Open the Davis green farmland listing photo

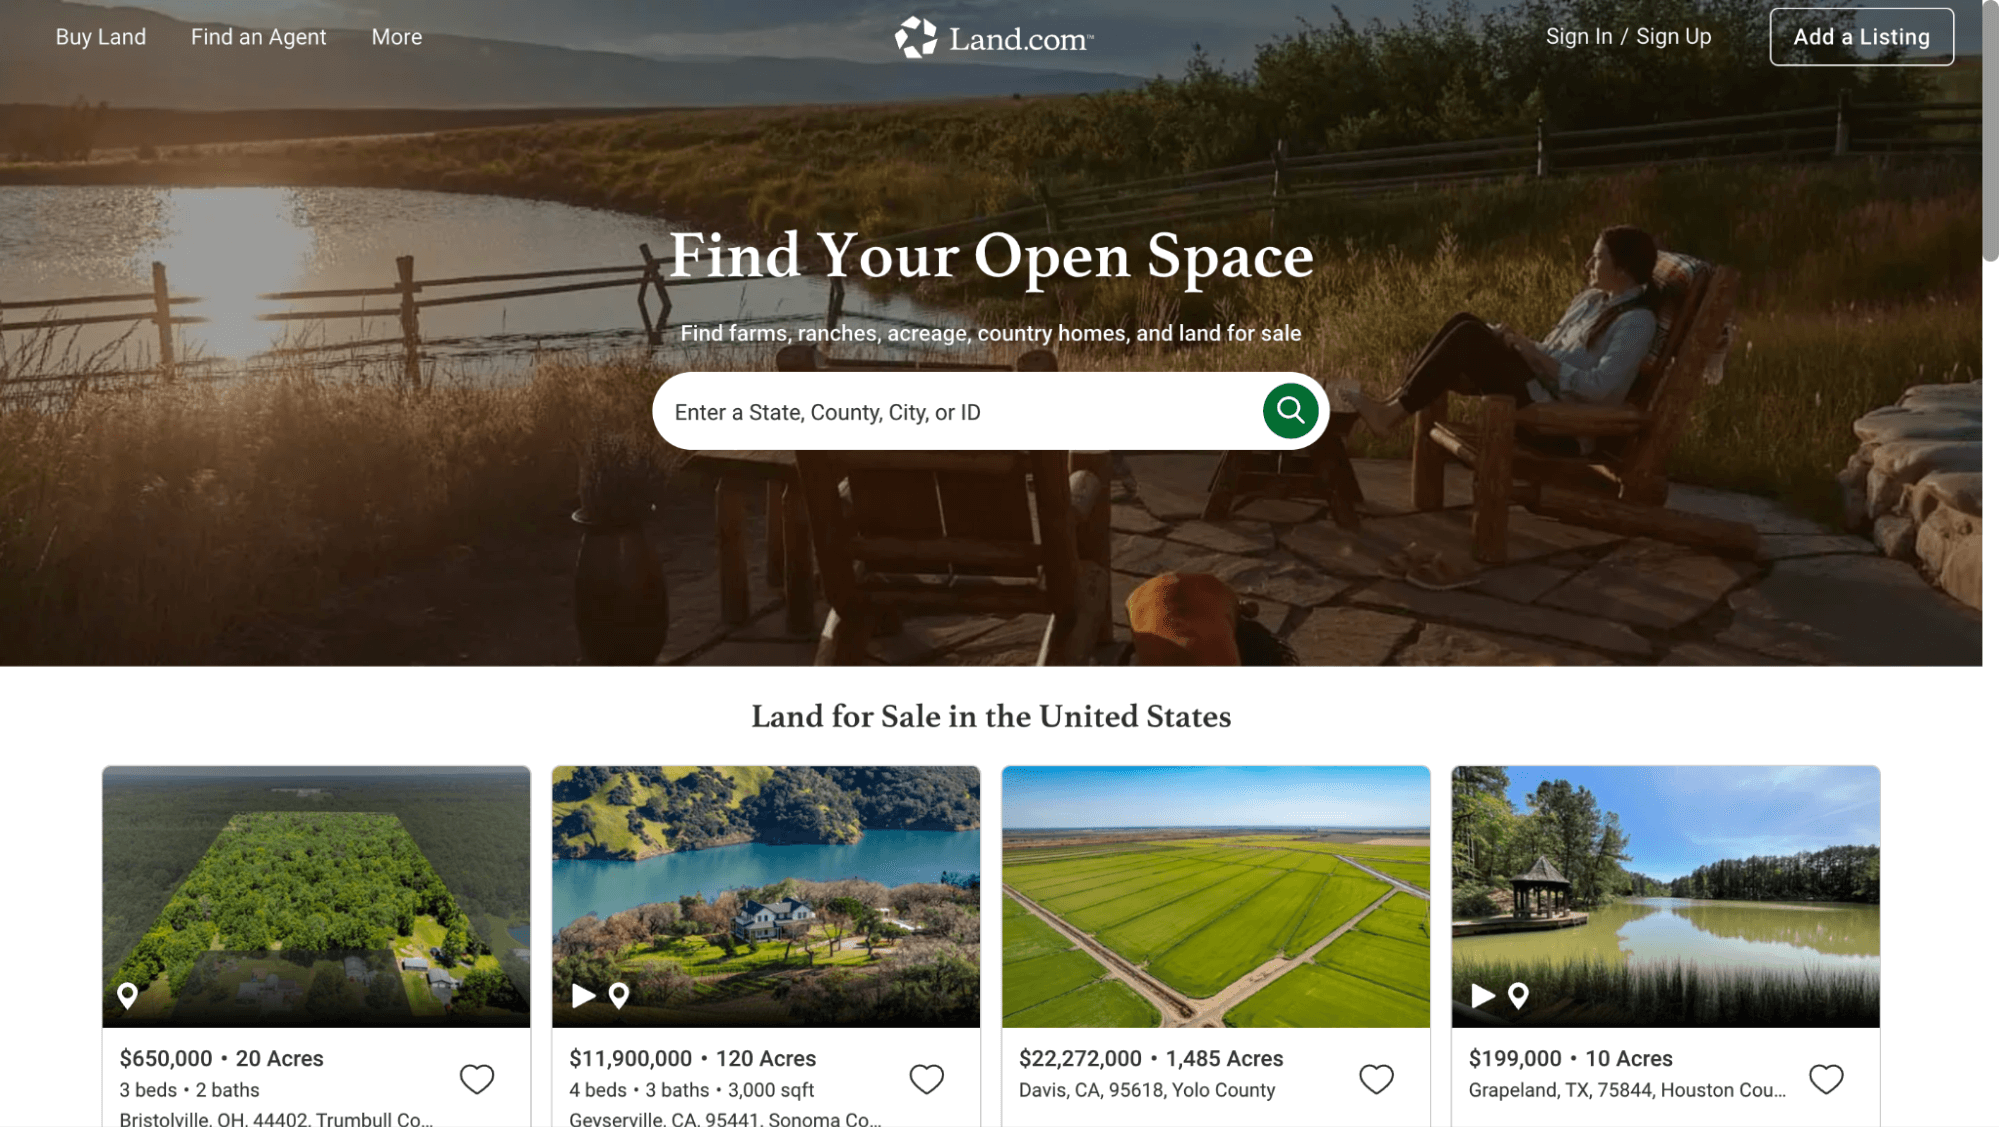1216,897
